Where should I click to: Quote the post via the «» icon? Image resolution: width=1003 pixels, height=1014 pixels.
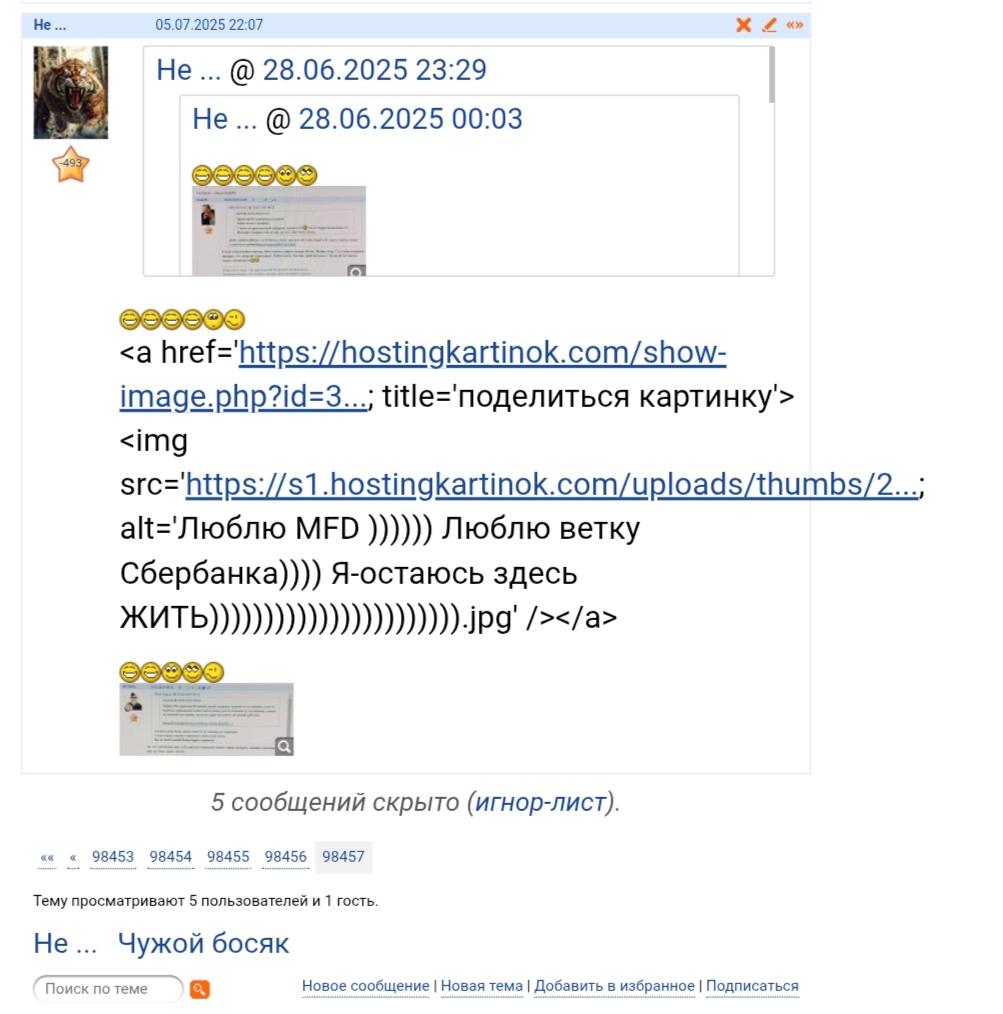point(795,25)
